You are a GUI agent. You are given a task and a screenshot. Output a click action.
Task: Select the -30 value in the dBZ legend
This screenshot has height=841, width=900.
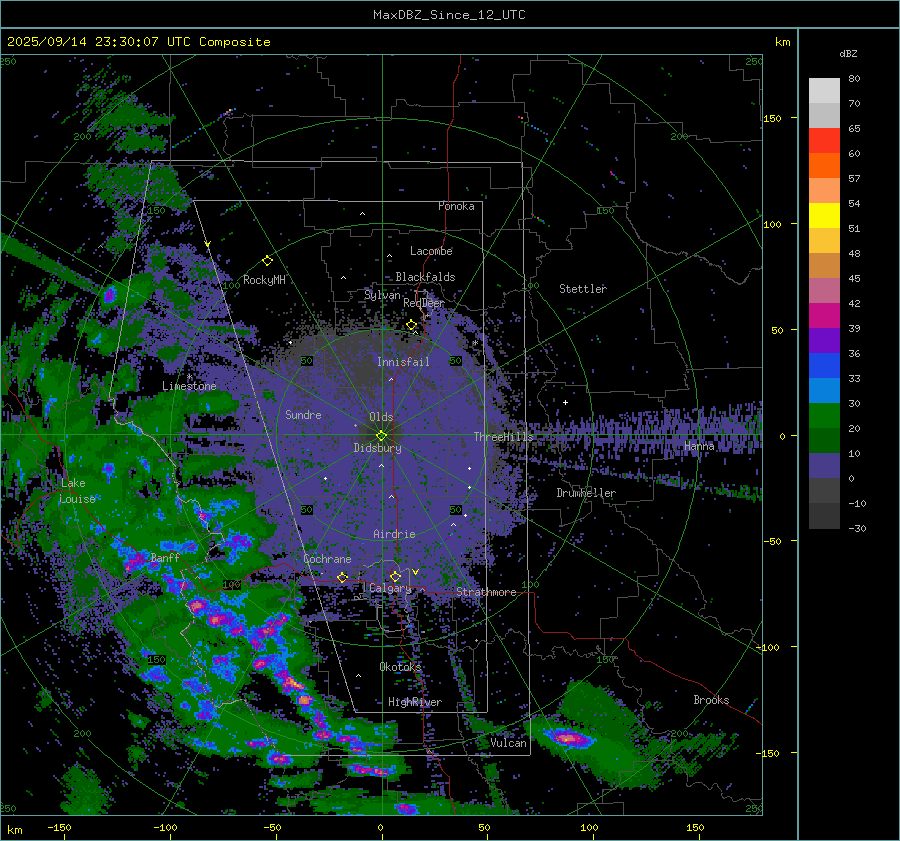tap(857, 528)
